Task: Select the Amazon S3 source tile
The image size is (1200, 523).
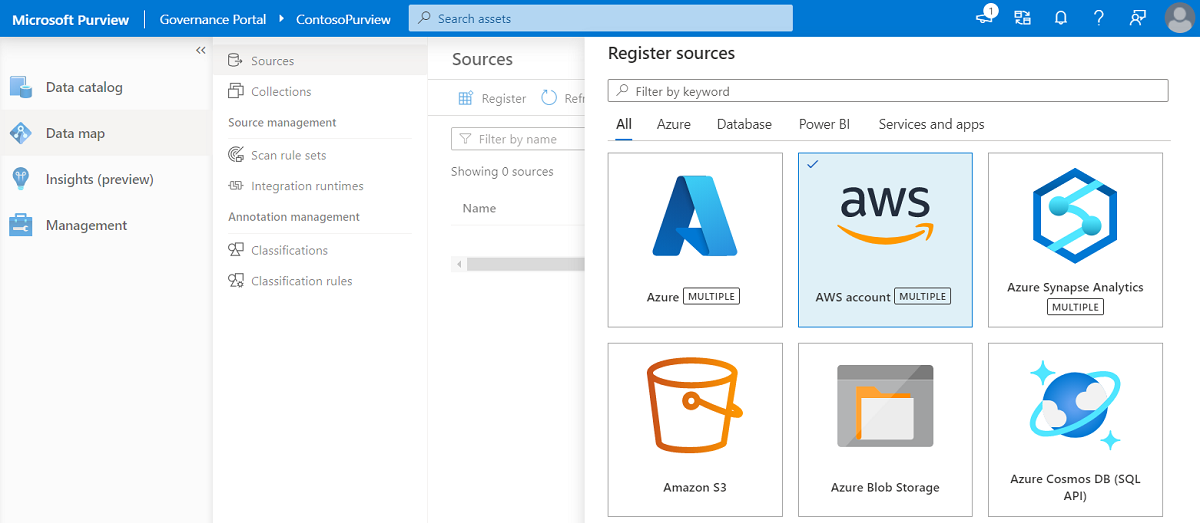Action: [695, 429]
